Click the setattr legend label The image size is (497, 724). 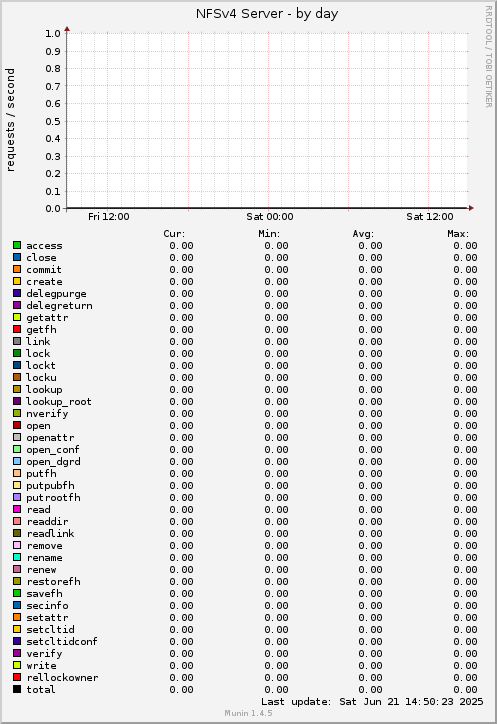click(48, 618)
